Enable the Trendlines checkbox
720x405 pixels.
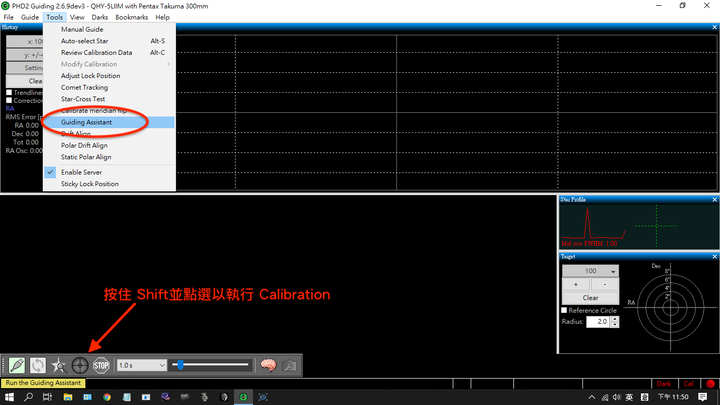pos(9,92)
